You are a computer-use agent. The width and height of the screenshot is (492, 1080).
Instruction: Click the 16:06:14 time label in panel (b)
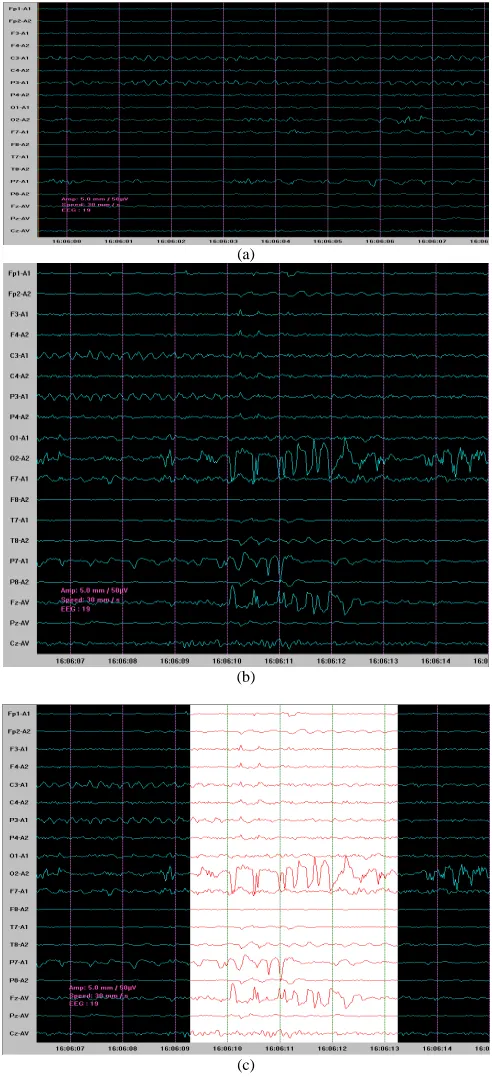(x=435, y=659)
